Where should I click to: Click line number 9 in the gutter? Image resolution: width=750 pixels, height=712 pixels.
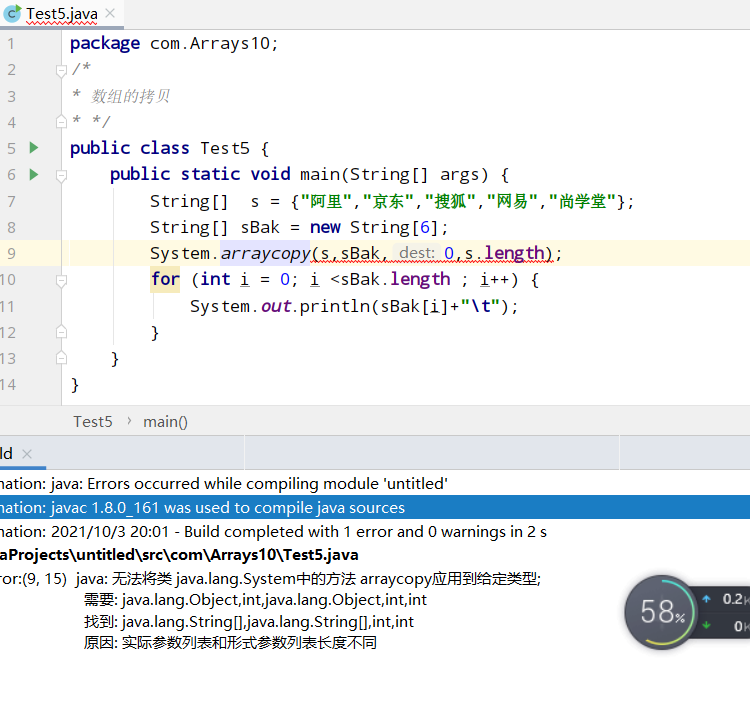click(x=11, y=253)
